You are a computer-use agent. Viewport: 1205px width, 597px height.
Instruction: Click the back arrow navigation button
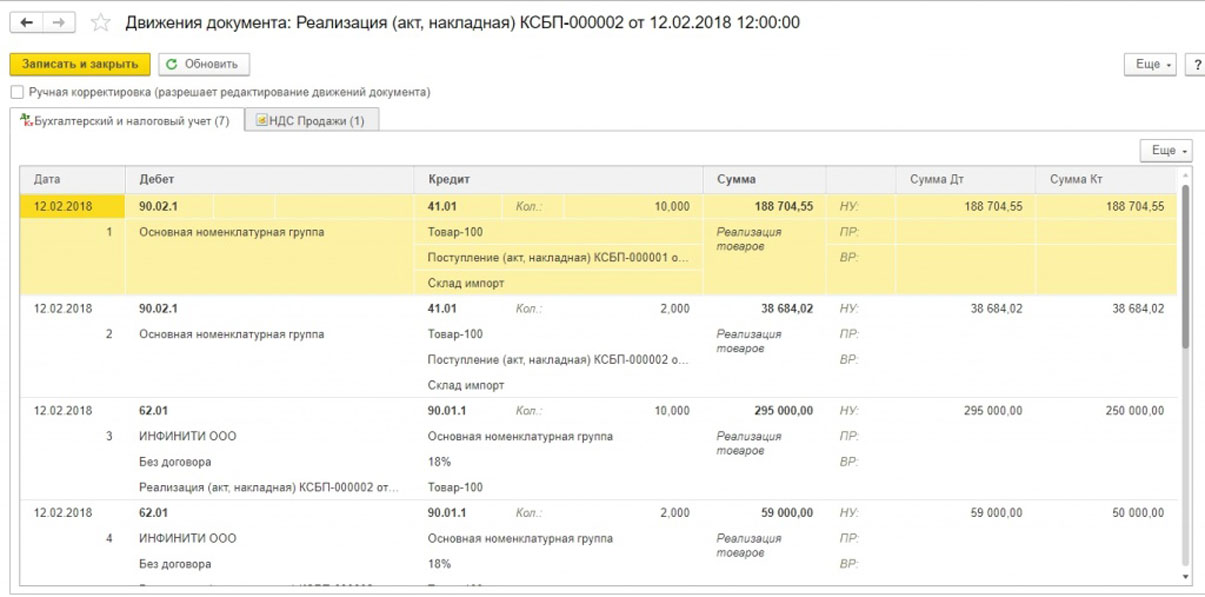tap(26, 22)
